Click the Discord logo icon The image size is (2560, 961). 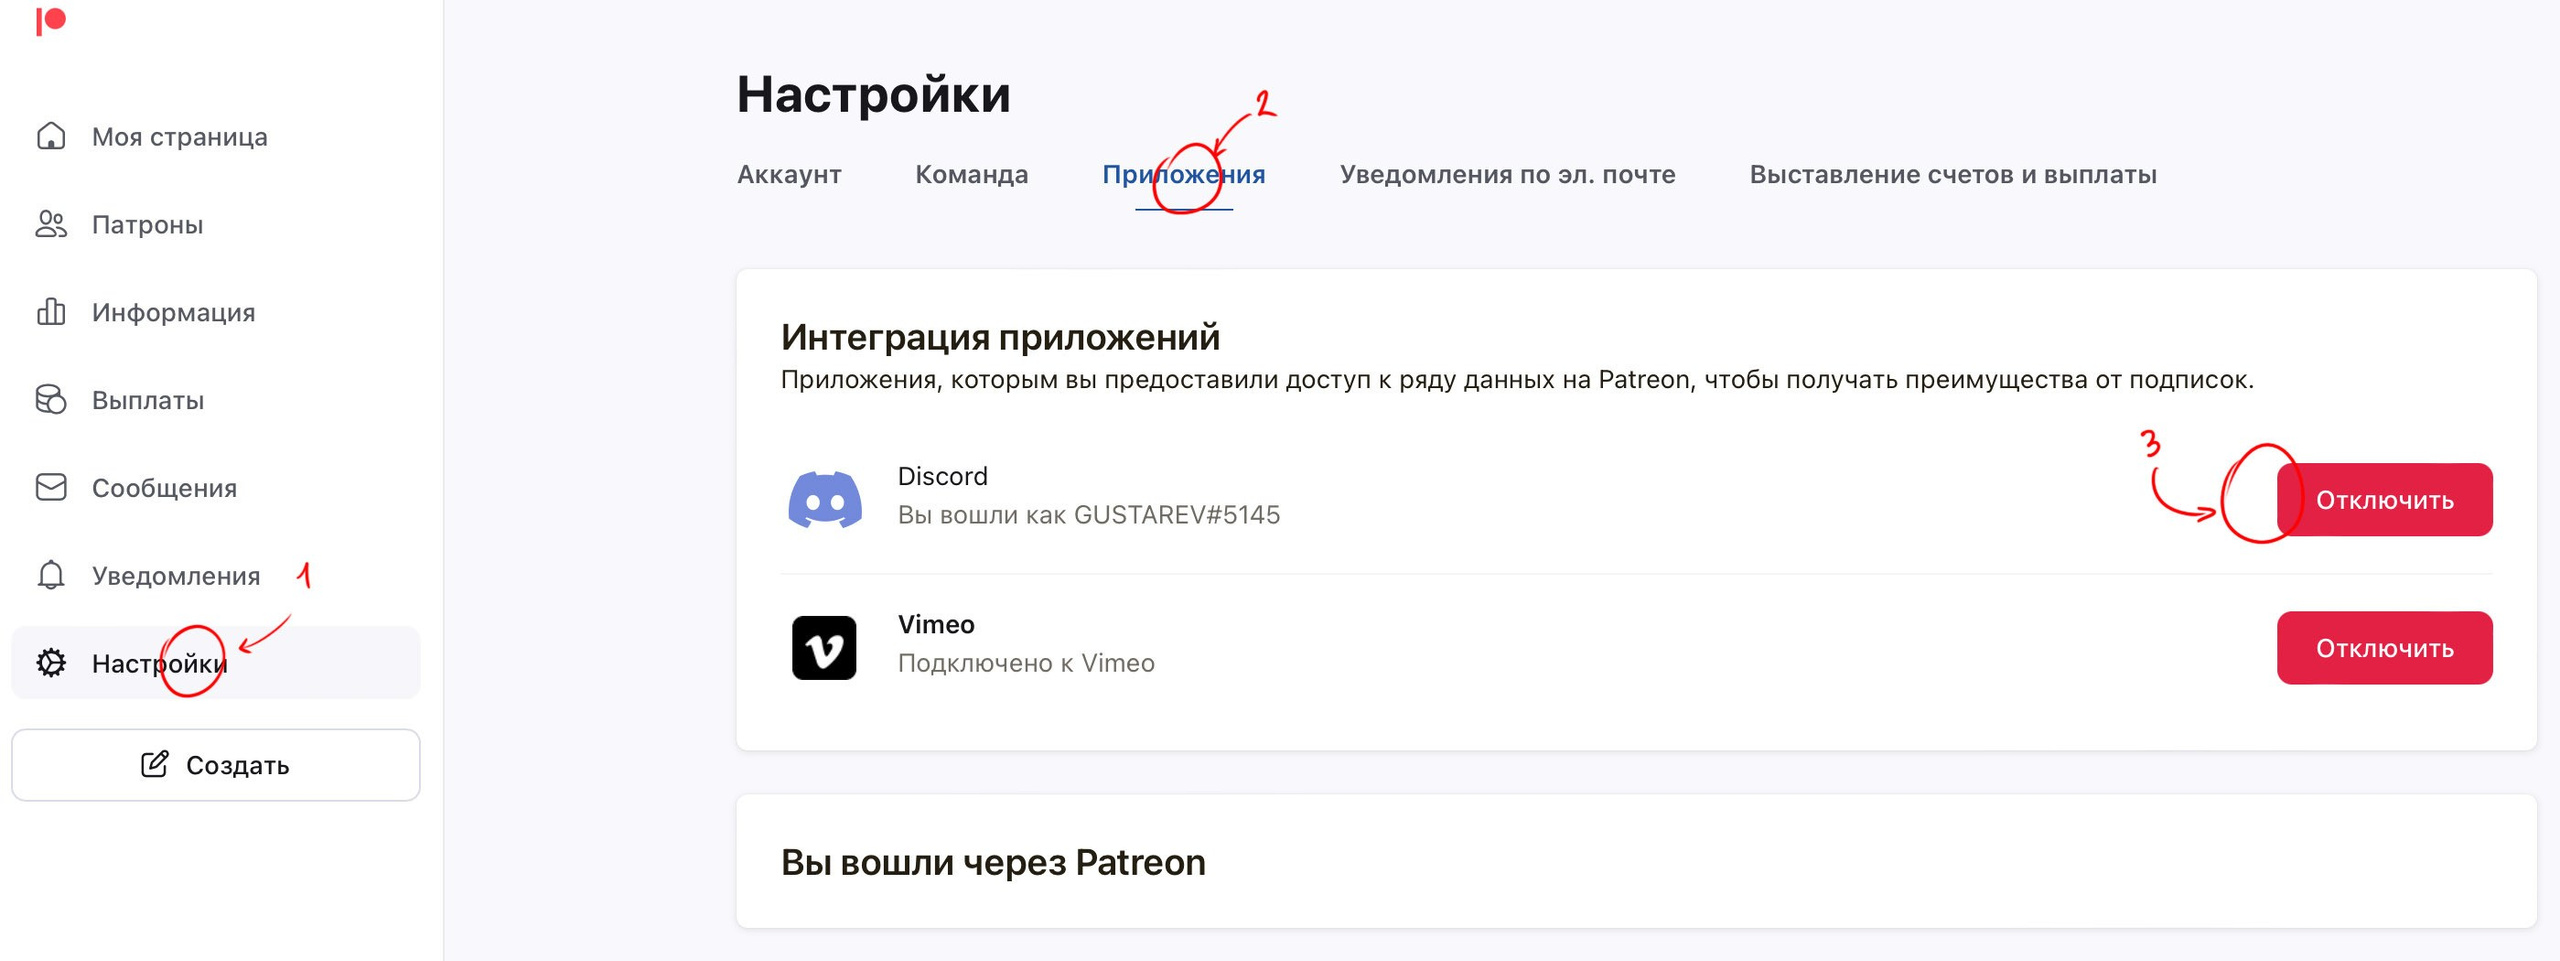pos(825,499)
